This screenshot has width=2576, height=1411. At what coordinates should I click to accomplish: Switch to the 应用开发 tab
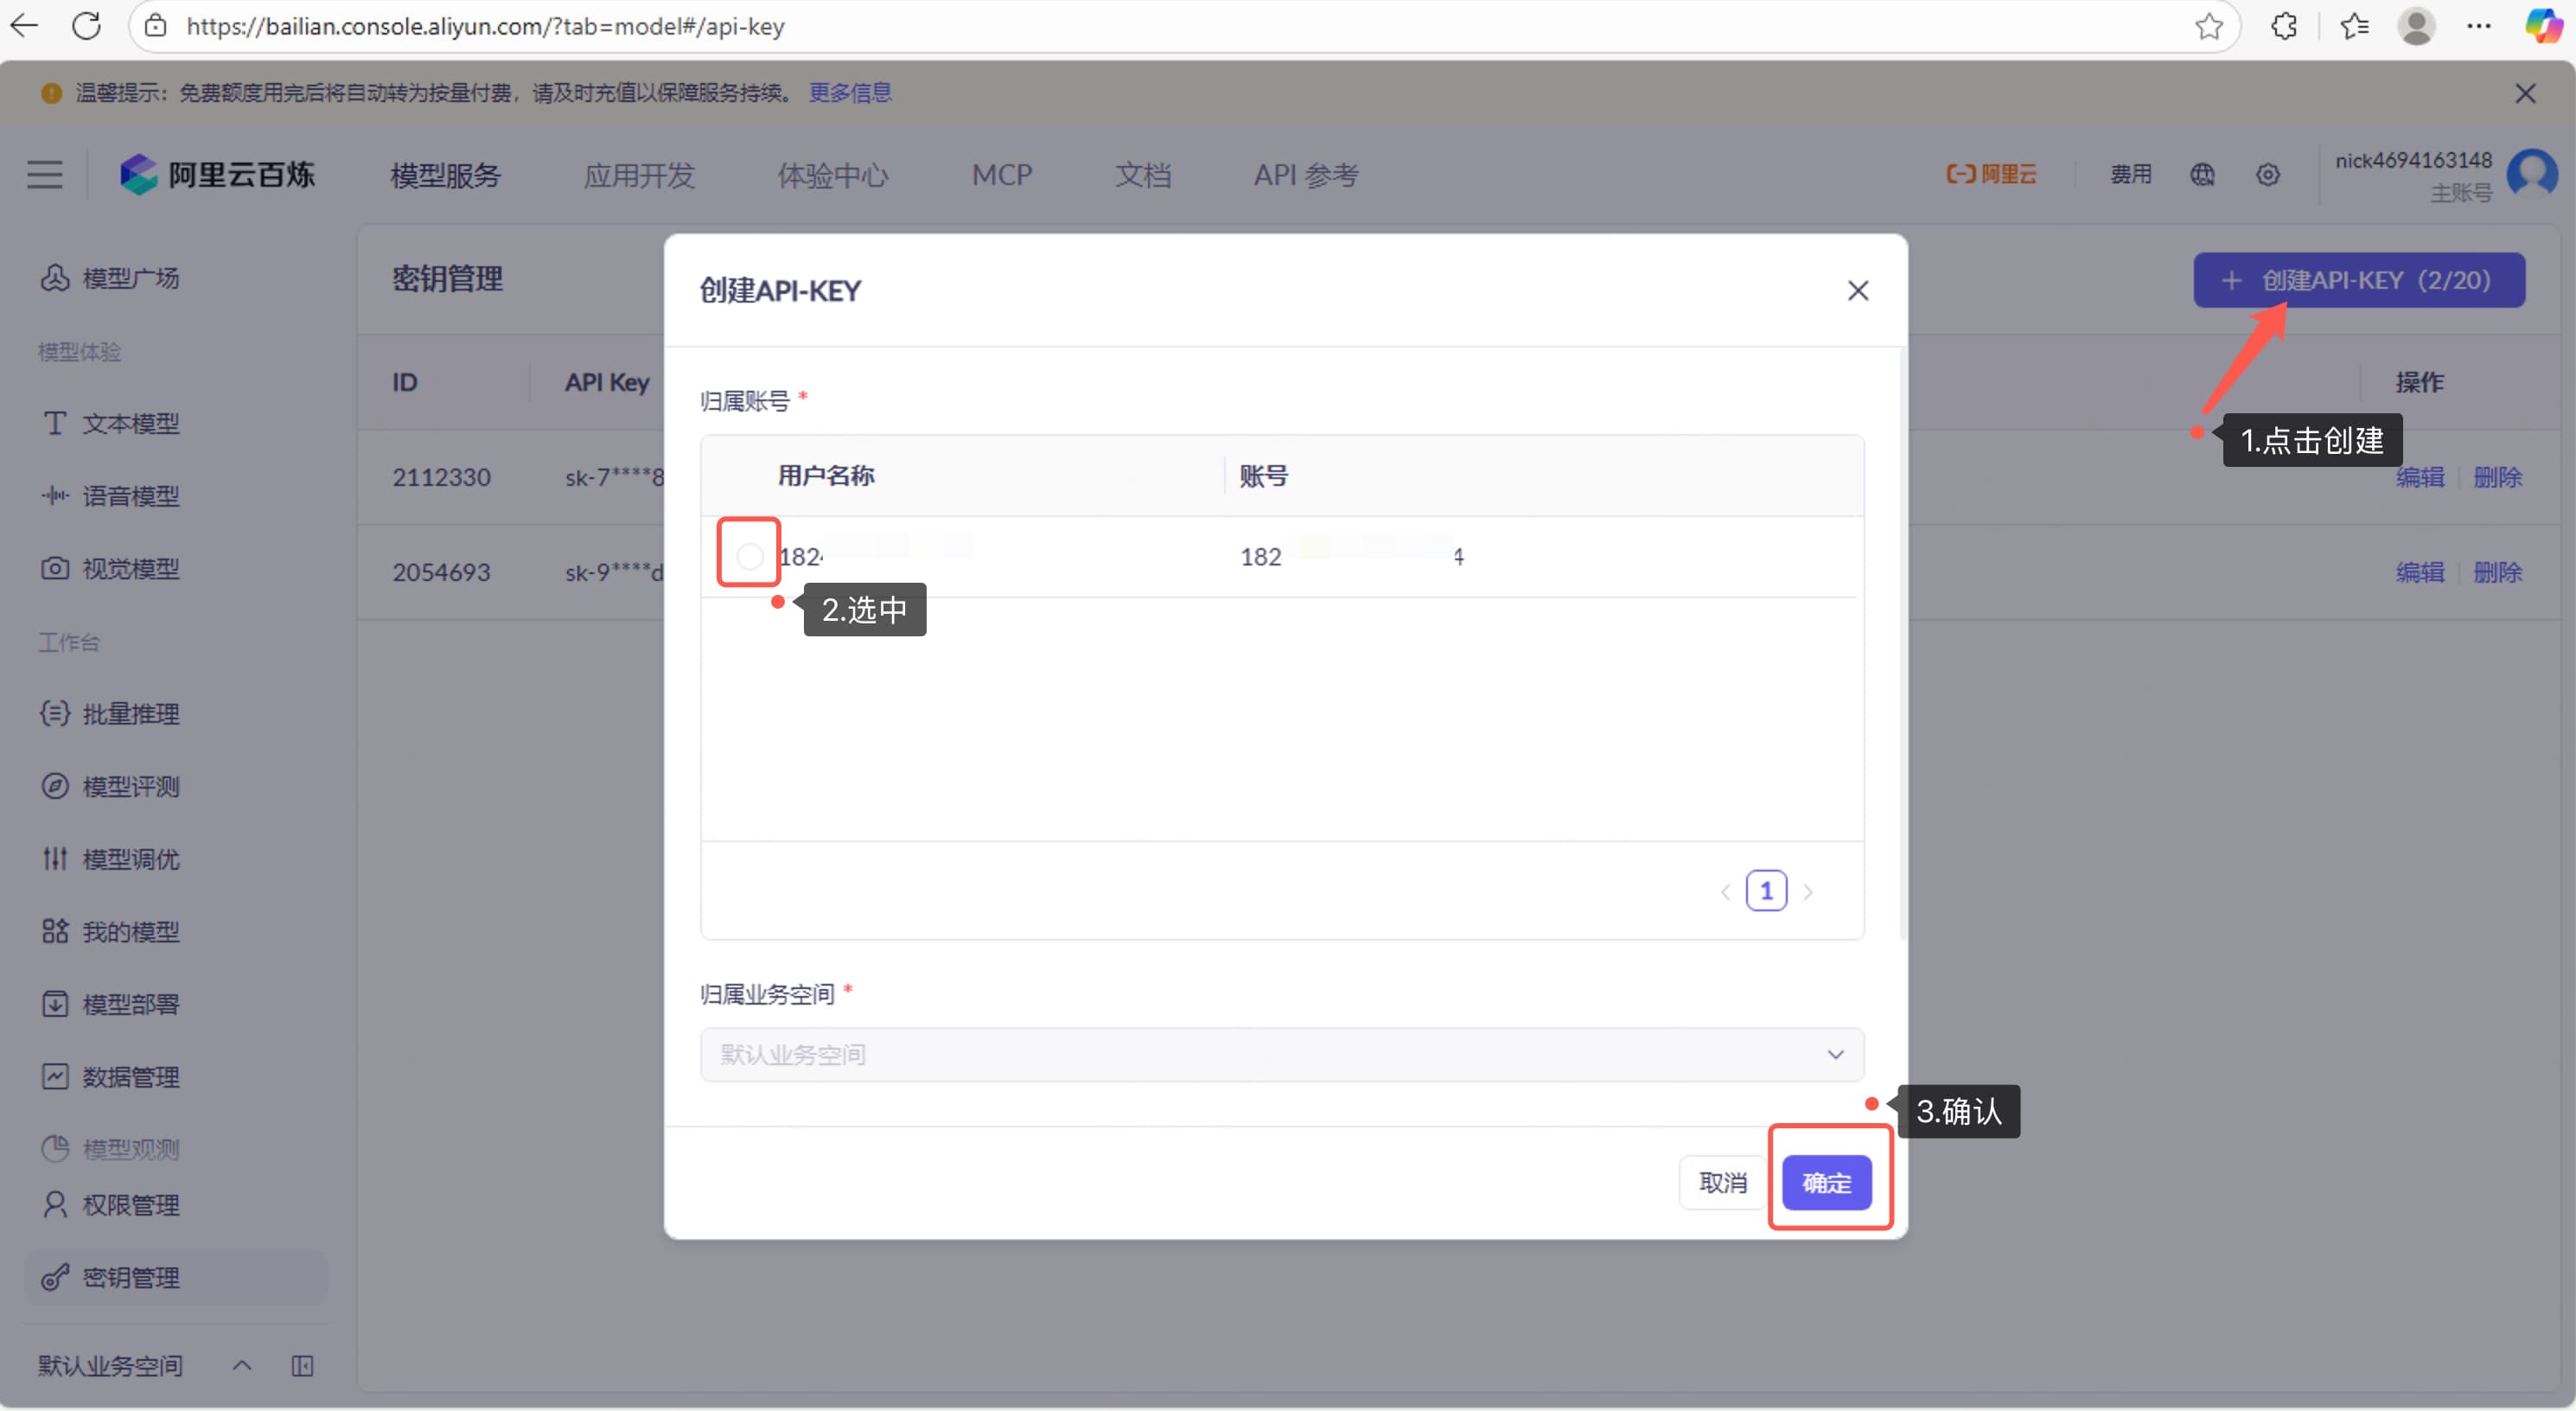[x=639, y=175]
